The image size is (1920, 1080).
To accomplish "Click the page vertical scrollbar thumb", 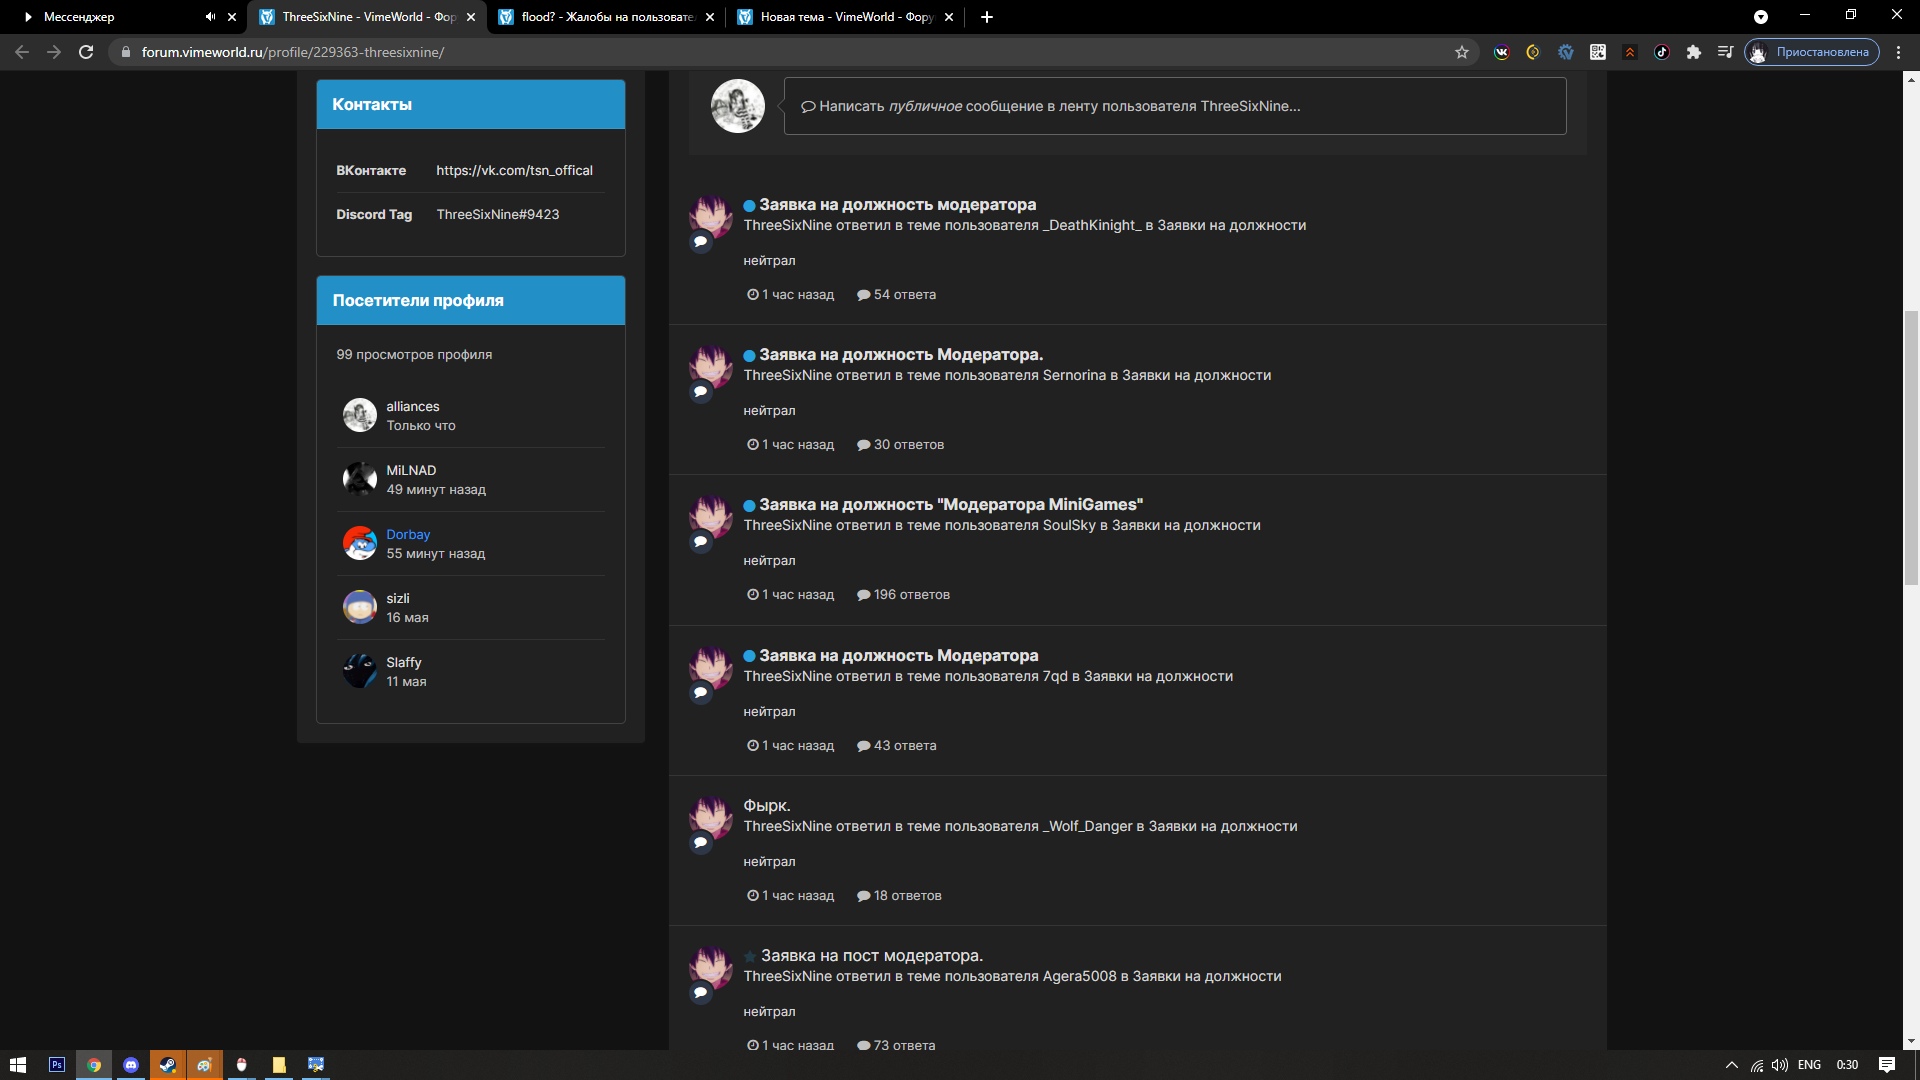I will (x=1911, y=448).
